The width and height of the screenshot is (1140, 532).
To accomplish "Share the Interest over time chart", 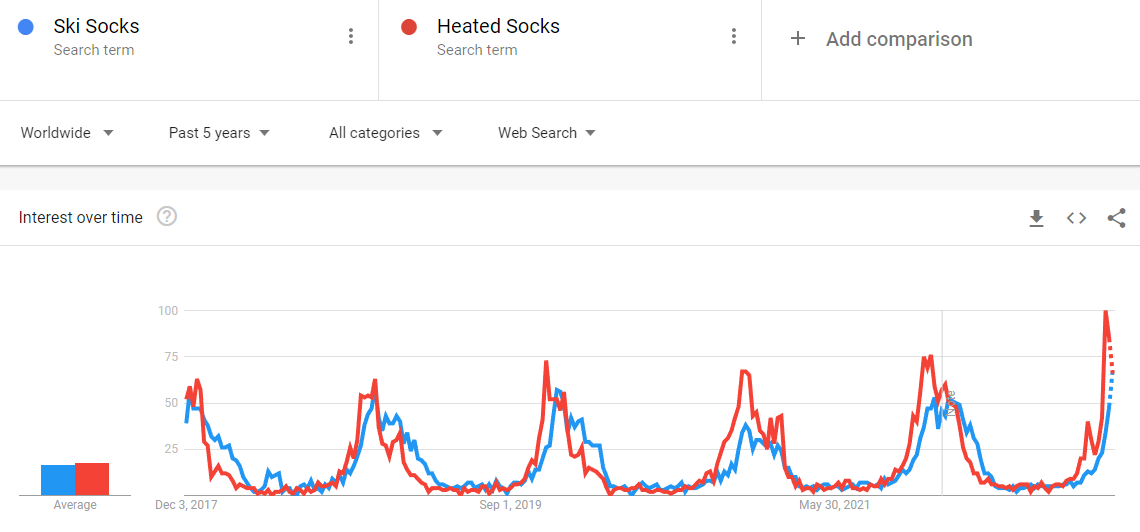I will pyautogui.click(x=1116, y=218).
